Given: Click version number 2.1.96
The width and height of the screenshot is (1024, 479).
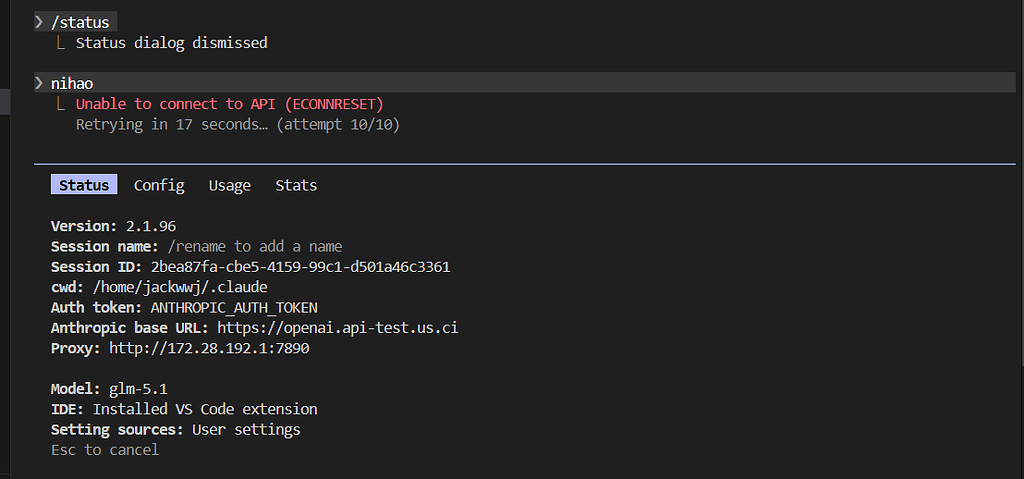Looking at the screenshot, I should (151, 226).
